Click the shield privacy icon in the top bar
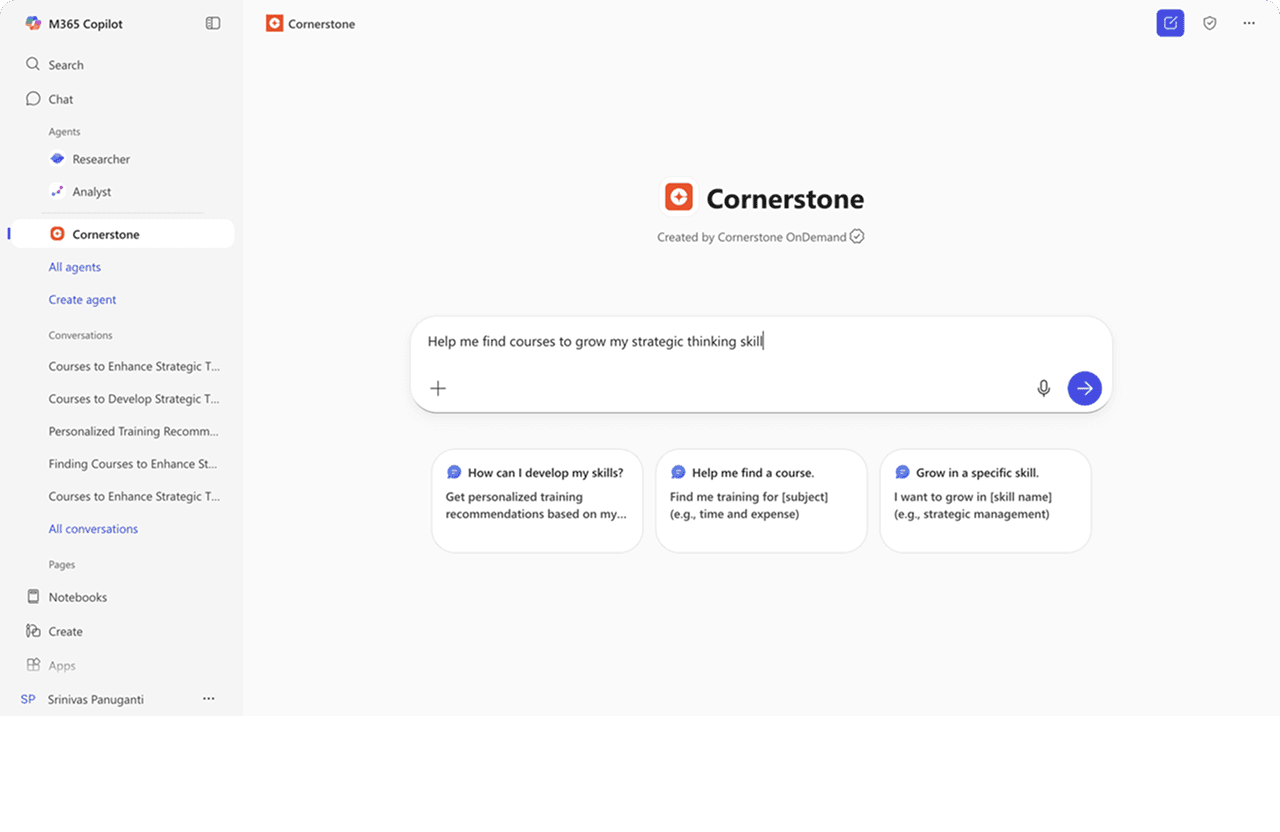Viewport: 1280px width, 832px height. (1210, 23)
